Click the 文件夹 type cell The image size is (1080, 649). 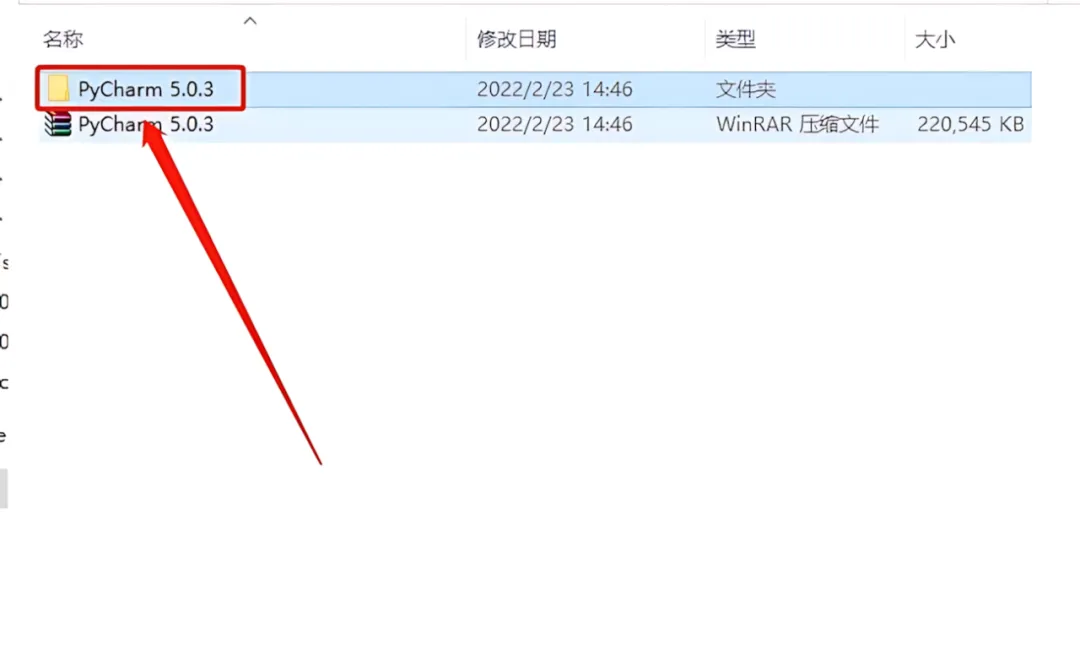click(x=745, y=89)
